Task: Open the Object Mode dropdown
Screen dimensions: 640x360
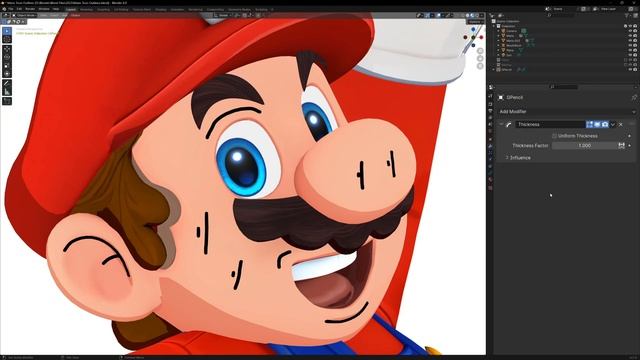Action: 24,16
